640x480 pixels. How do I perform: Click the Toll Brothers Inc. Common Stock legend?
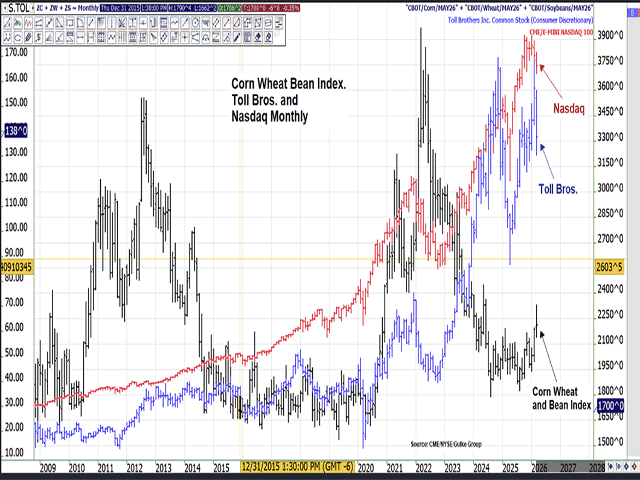point(520,20)
